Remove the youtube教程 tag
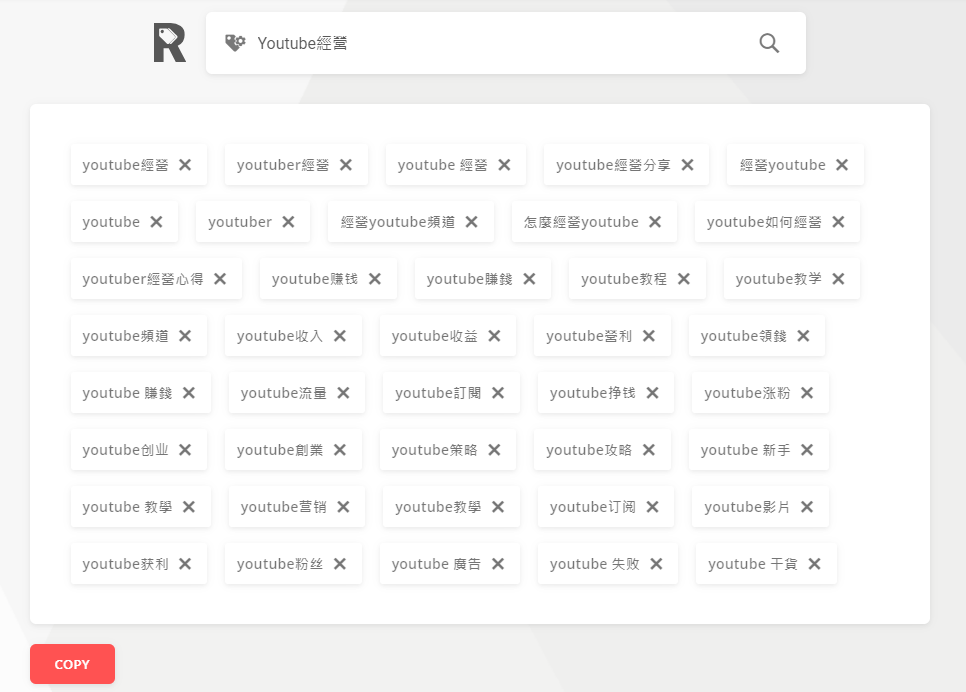 (684, 279)
